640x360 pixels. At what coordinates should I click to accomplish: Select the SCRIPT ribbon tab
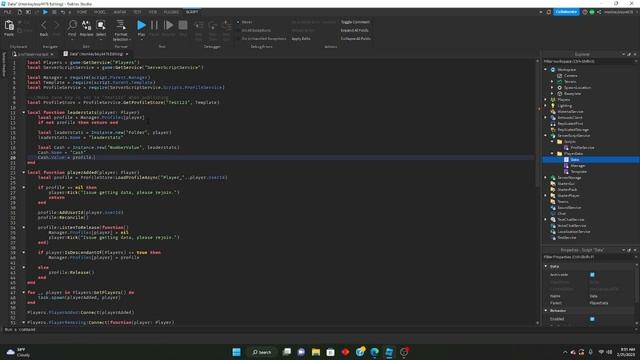tap(192, 12)
